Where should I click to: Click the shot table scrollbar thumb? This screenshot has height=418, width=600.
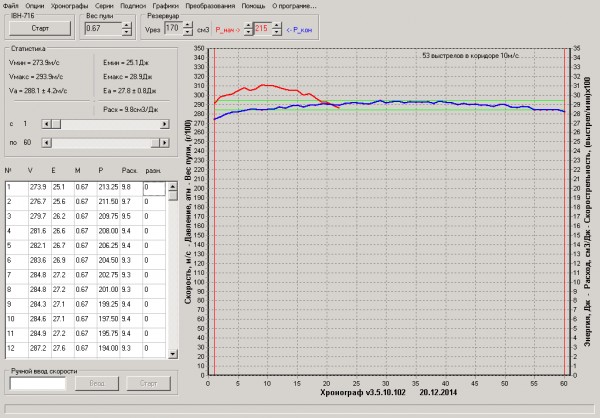[x=173, y=196]
